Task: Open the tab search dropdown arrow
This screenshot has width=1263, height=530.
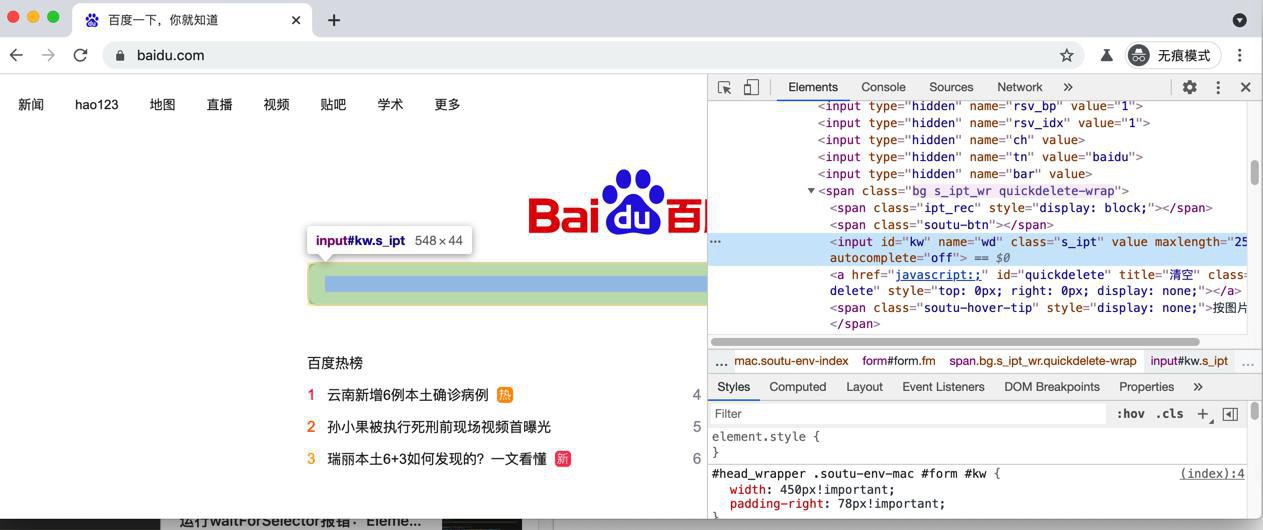Action: 1239,20
